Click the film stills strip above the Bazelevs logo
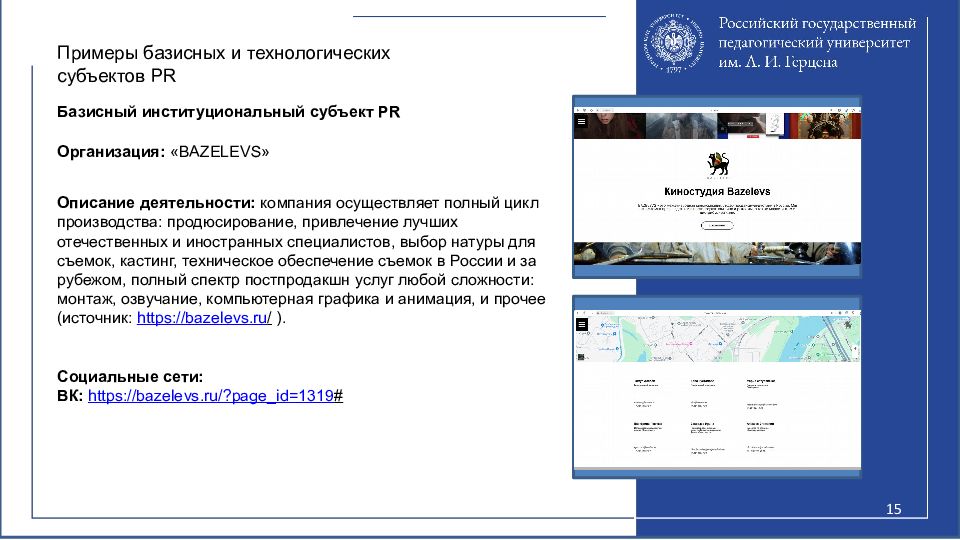Viewport: 960px width, 540px height. coord(717,126)
